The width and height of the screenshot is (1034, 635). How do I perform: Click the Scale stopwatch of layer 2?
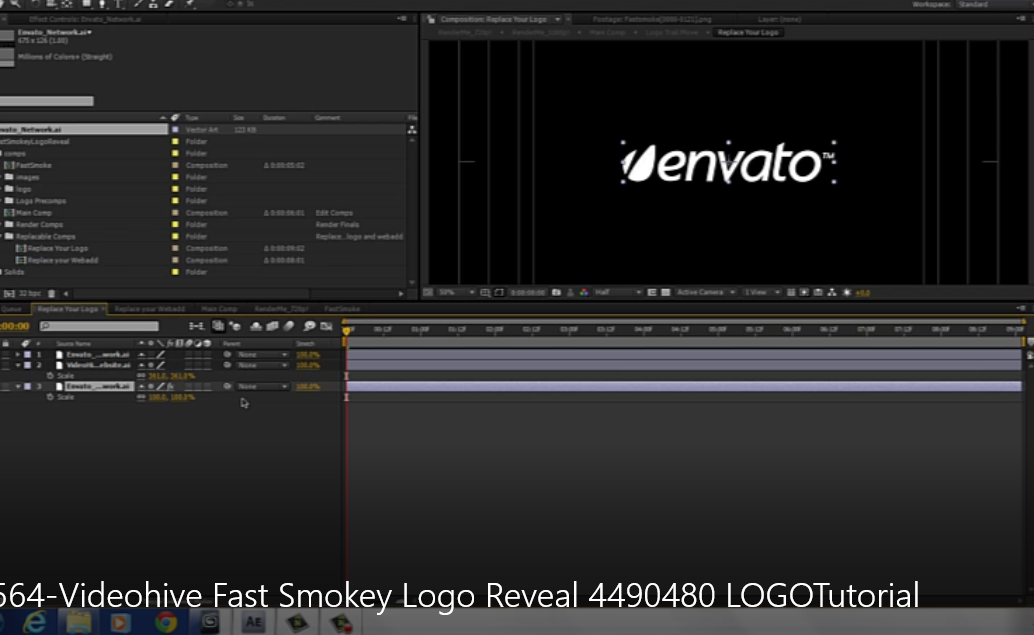click(x=50, y=376)
